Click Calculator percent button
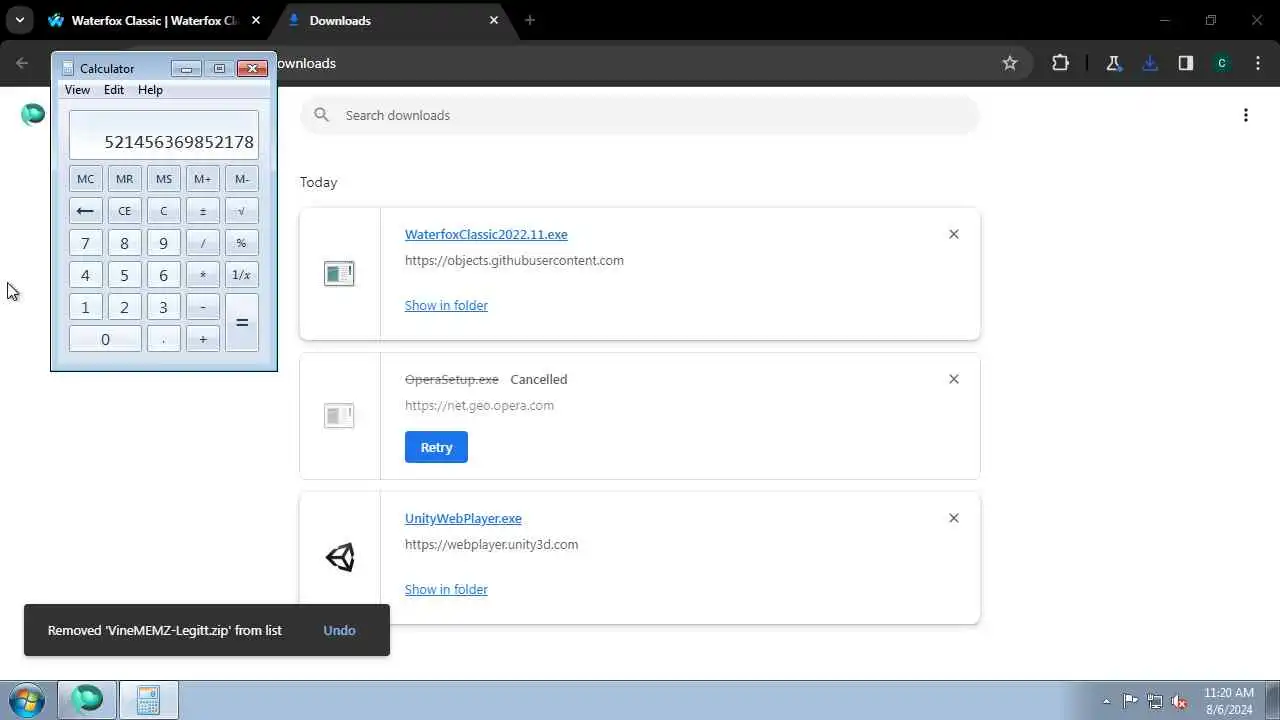Screen dimensions: 1280x720 (x=241, y=243)
